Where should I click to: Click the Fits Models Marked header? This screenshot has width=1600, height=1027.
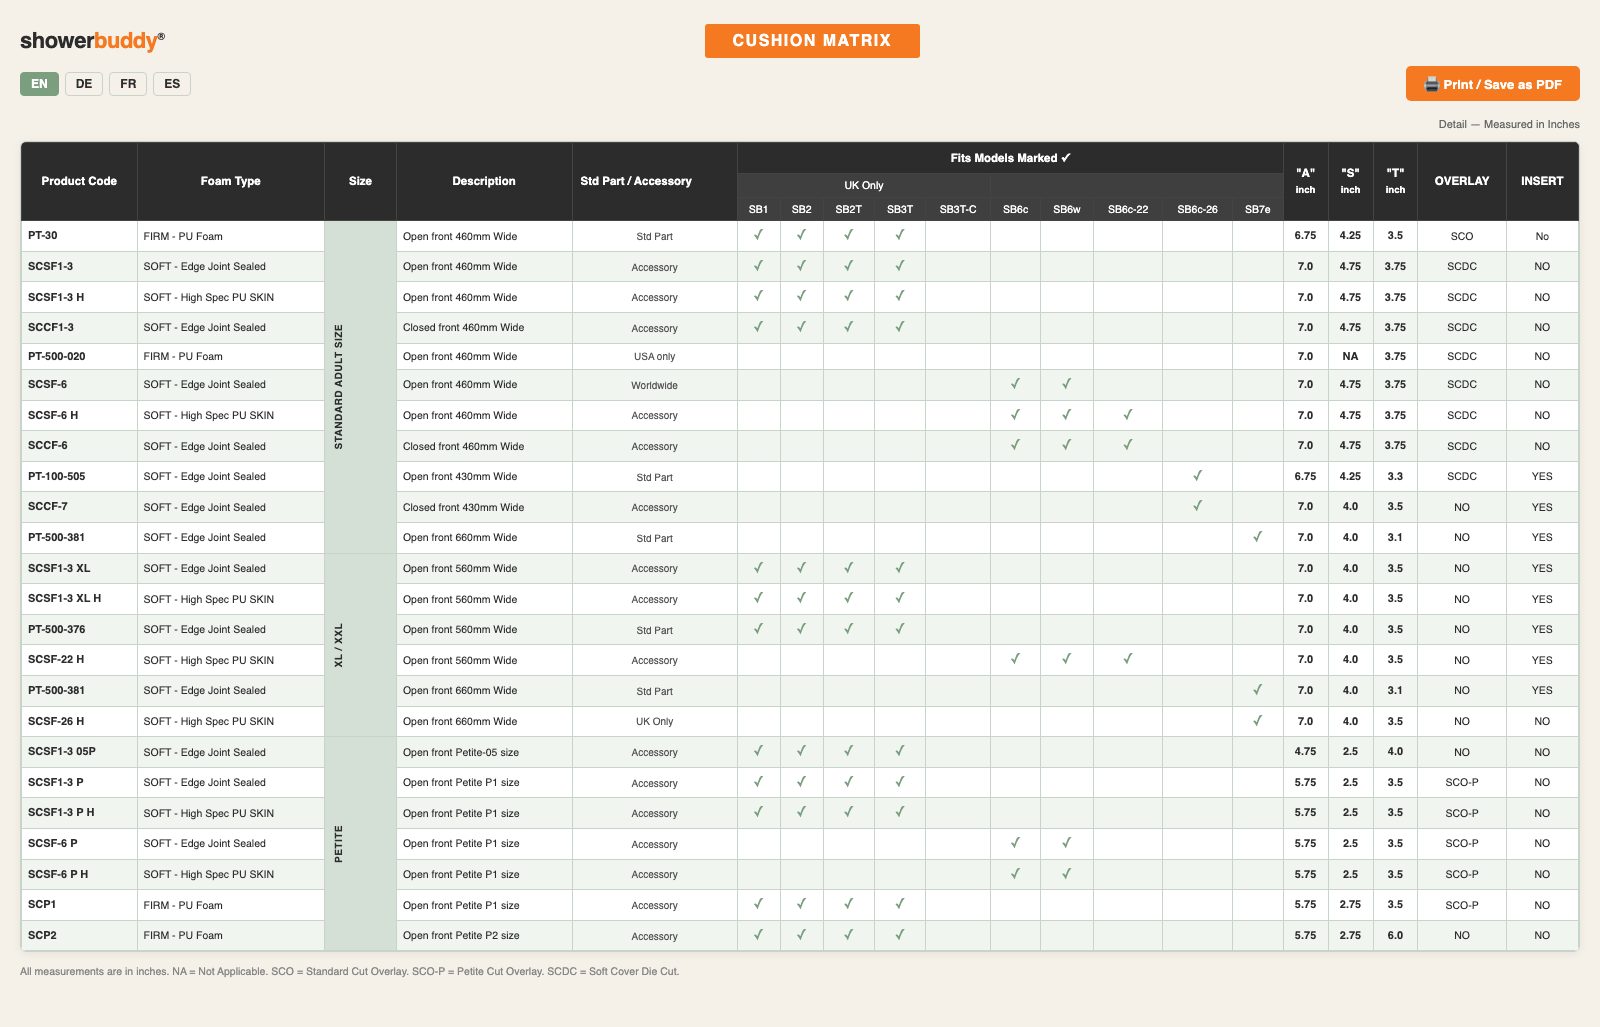tap(1010, 158)
